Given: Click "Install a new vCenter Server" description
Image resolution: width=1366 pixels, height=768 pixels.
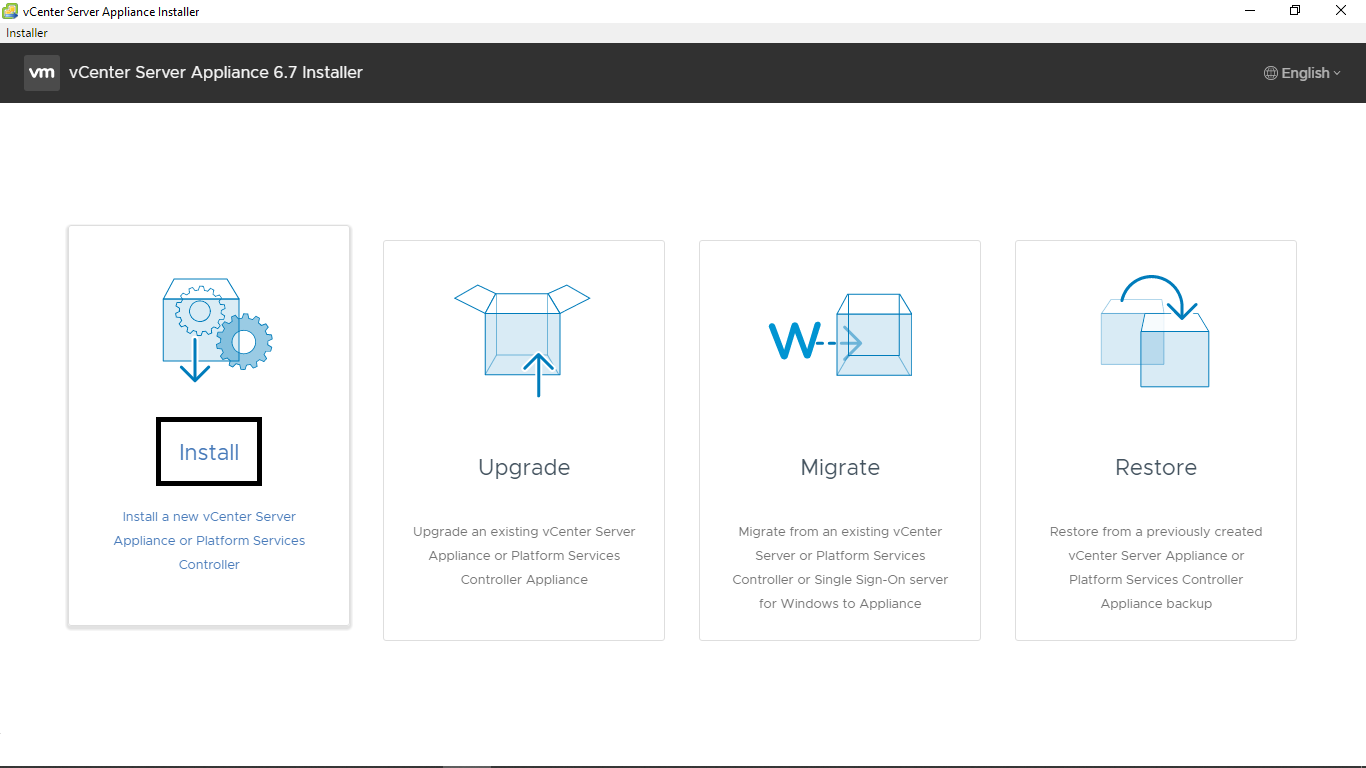Looking at the screenshot, I should (209, 541).
